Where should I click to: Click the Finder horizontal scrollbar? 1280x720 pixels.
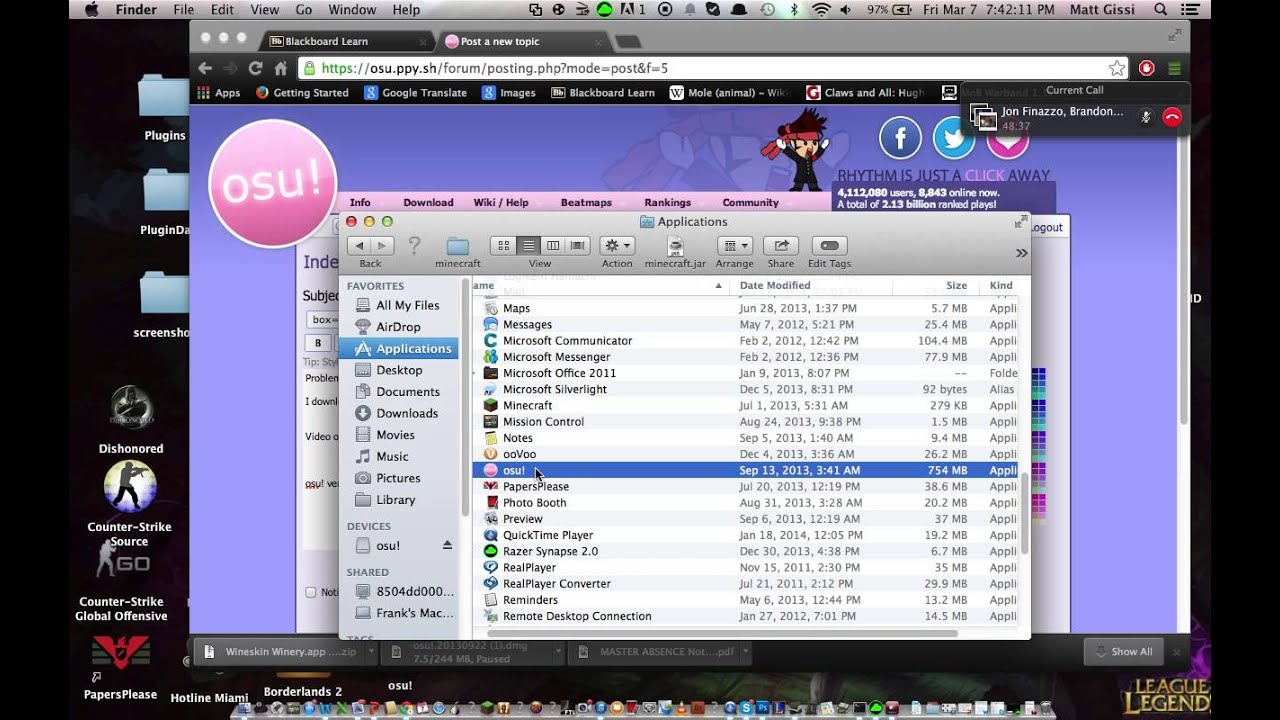(722, 633)
